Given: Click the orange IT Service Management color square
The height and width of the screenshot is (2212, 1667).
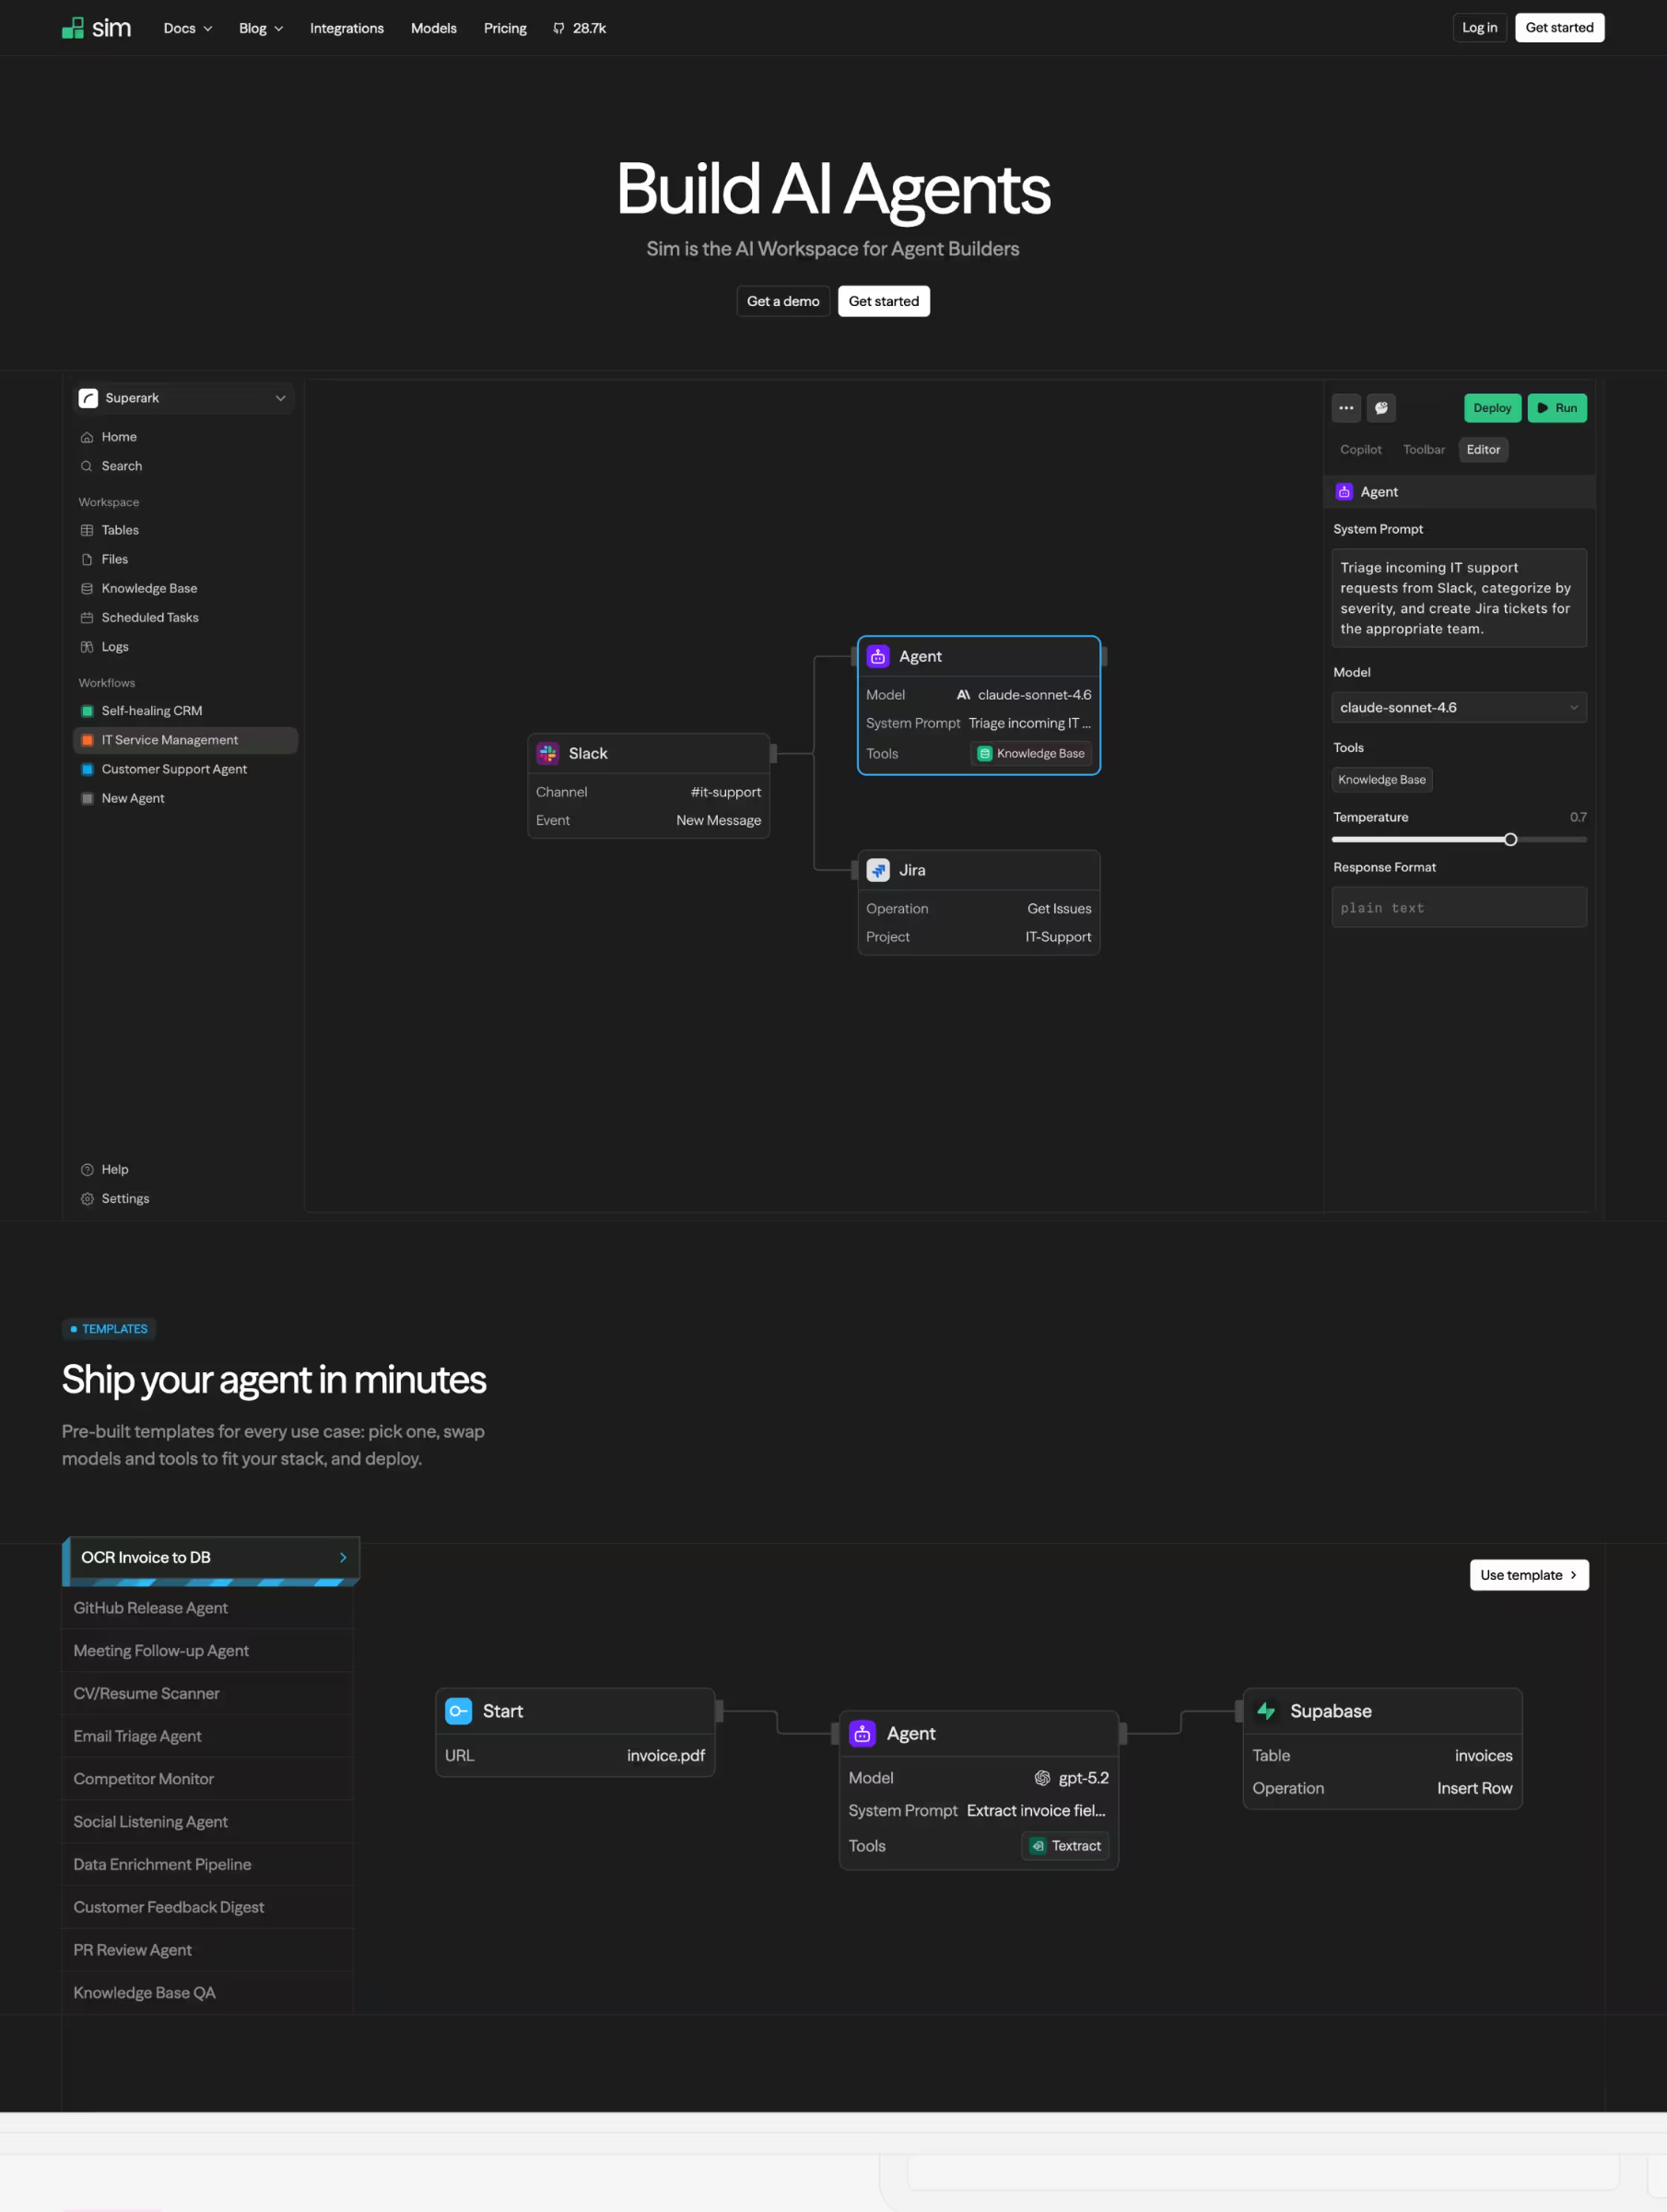Looking at the screenshot, I should pyautogui.click(x=87, y=740).
